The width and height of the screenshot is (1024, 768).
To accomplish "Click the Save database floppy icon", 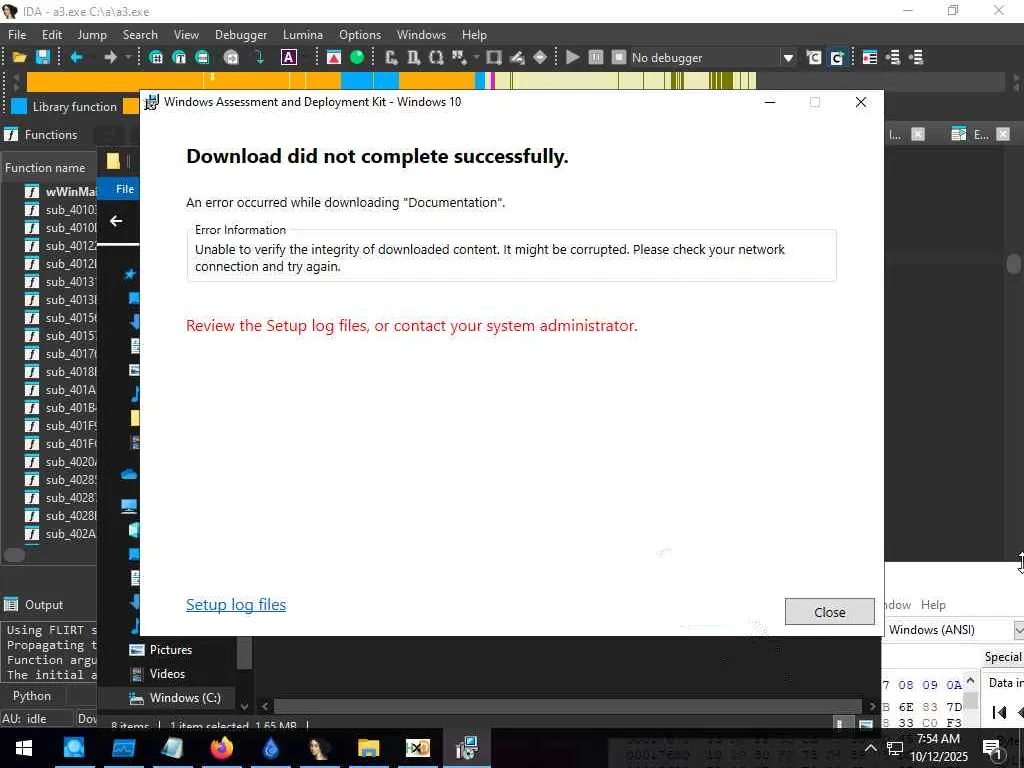I will pyautogui.click(x=43, y=57).
